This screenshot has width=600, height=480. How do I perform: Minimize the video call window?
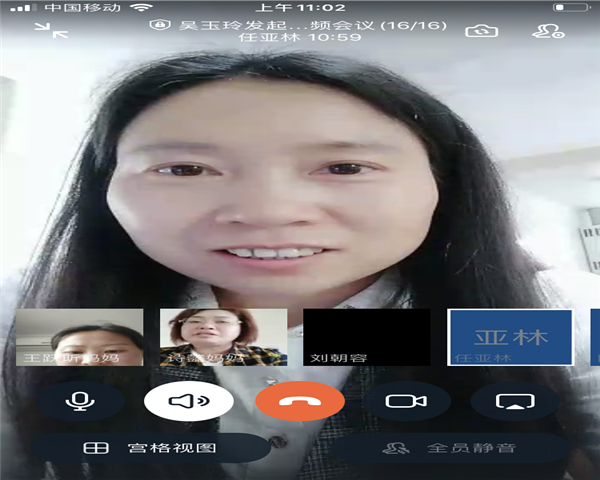[51, 31]
